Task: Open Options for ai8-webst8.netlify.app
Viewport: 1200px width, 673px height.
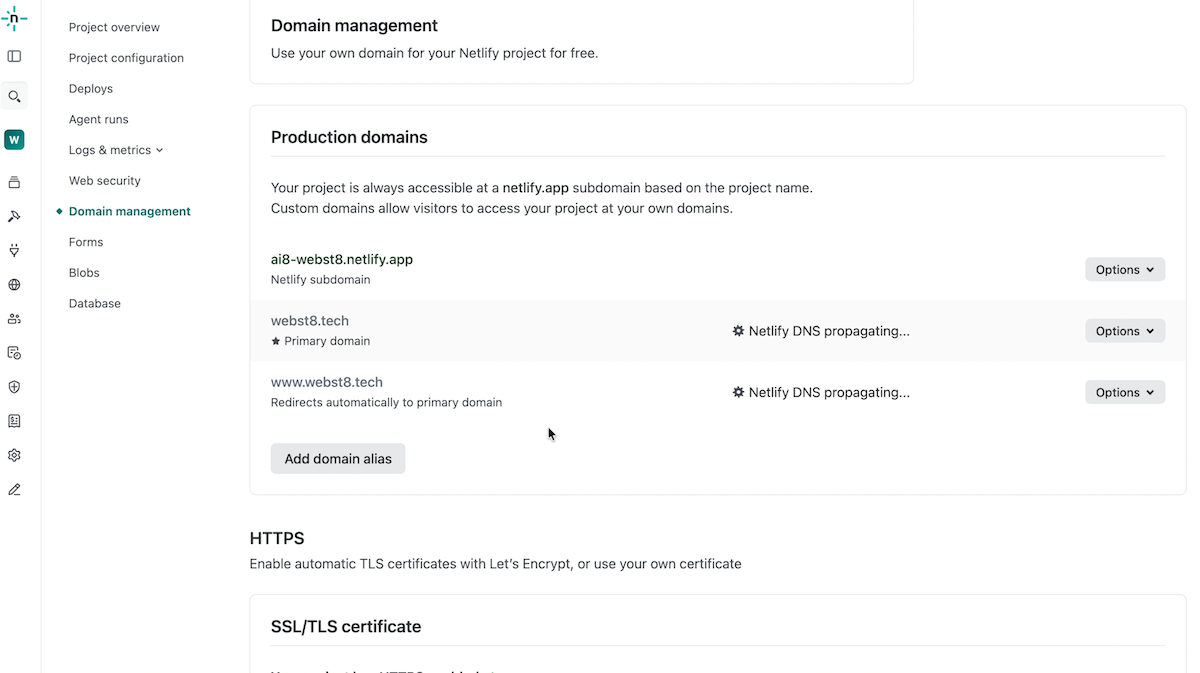Action: (1125, 270)
